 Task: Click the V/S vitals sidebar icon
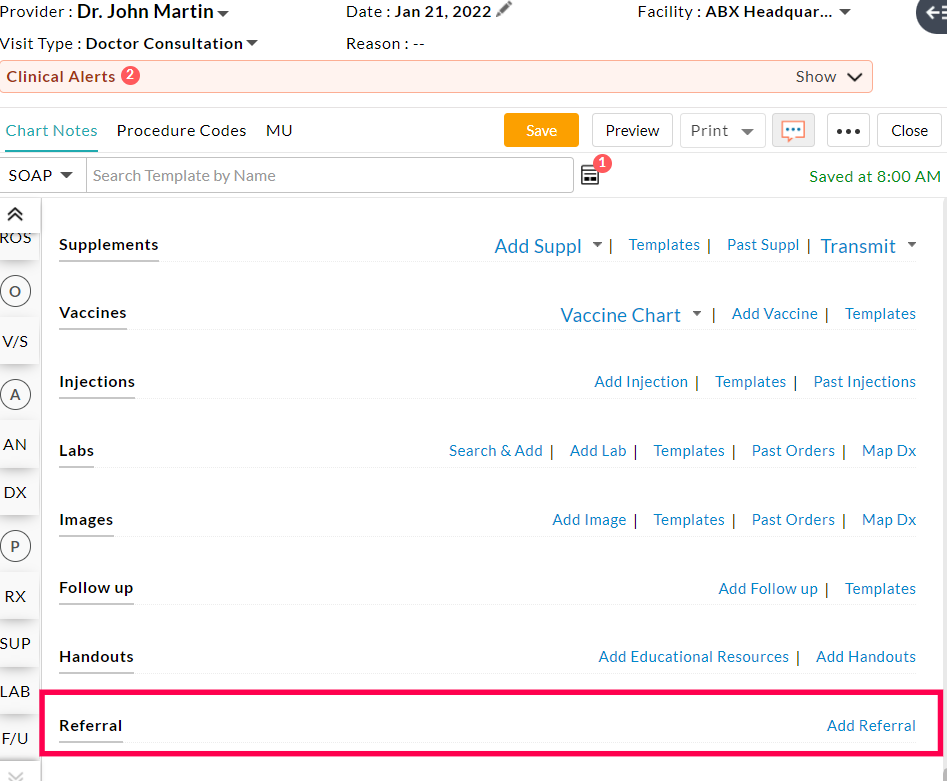pyautogui.click(x=15, y=341)
